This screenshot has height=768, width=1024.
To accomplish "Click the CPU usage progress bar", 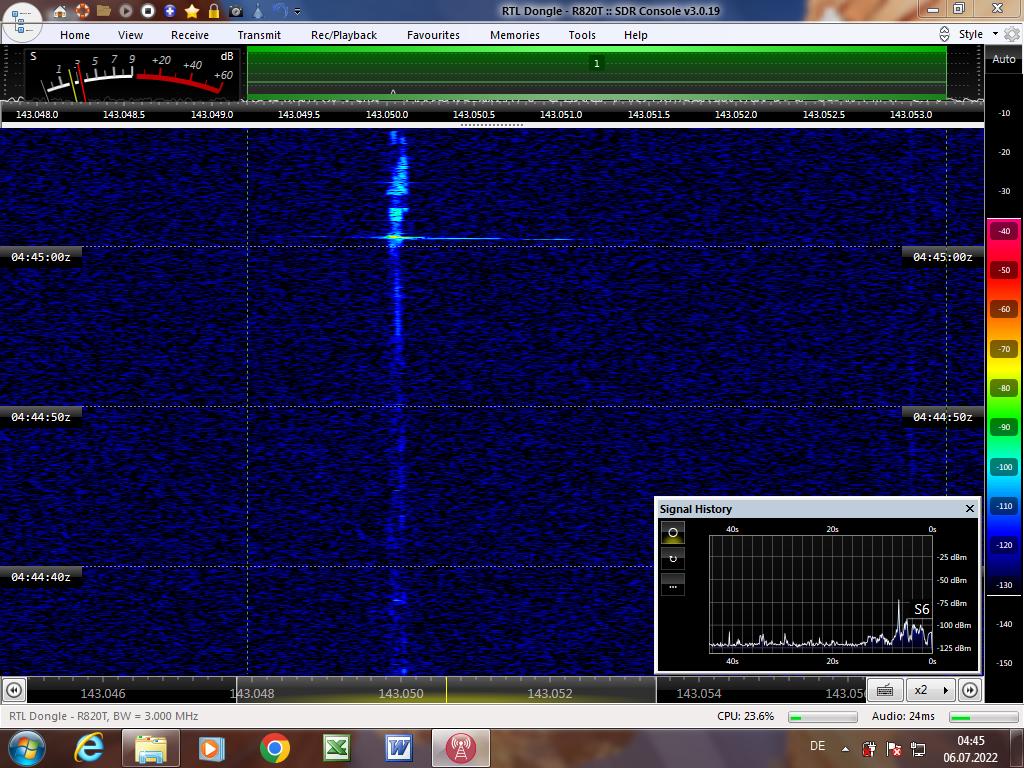I will (823, 717).
